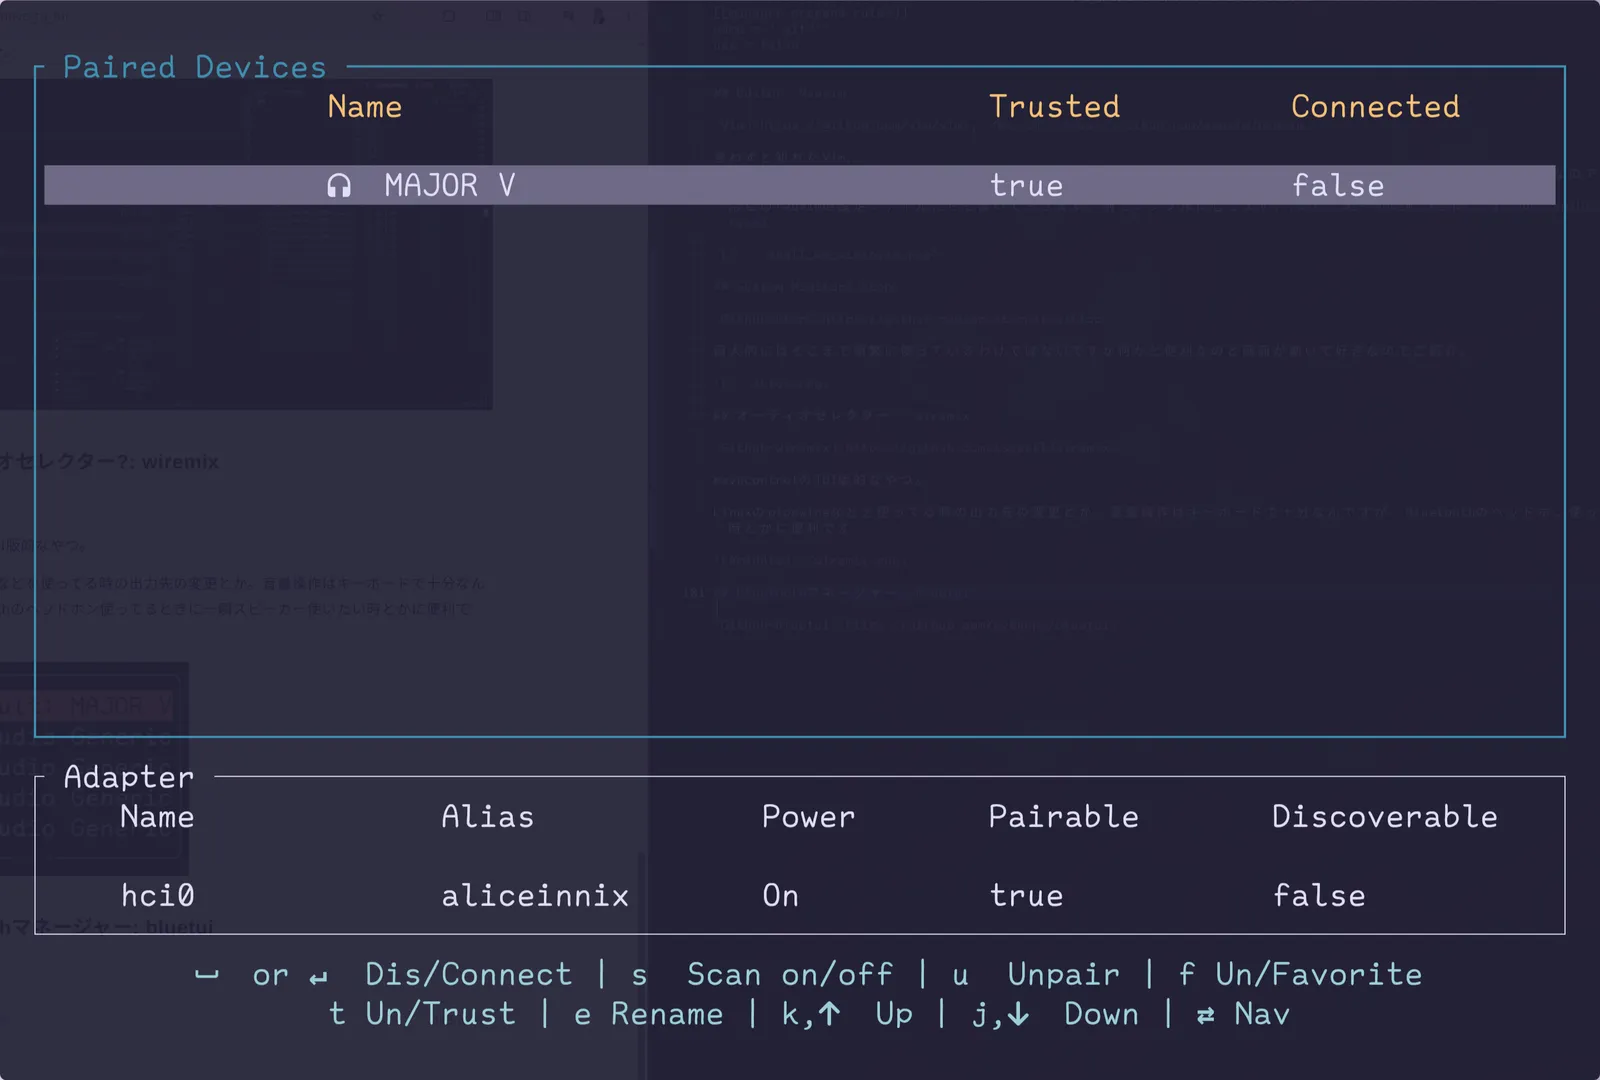Click the Paired Devices panel title
The height and width of the screenshot is (1080, 1600).
[x=195, y=67]
